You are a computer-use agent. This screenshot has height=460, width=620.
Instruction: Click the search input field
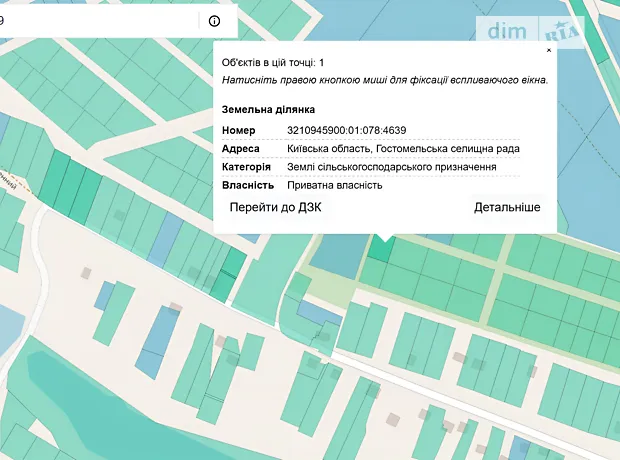point(99,21)
